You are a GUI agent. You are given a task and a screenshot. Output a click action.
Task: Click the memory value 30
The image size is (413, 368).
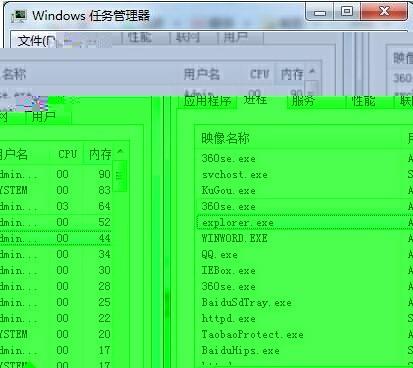tap(104, 270)
